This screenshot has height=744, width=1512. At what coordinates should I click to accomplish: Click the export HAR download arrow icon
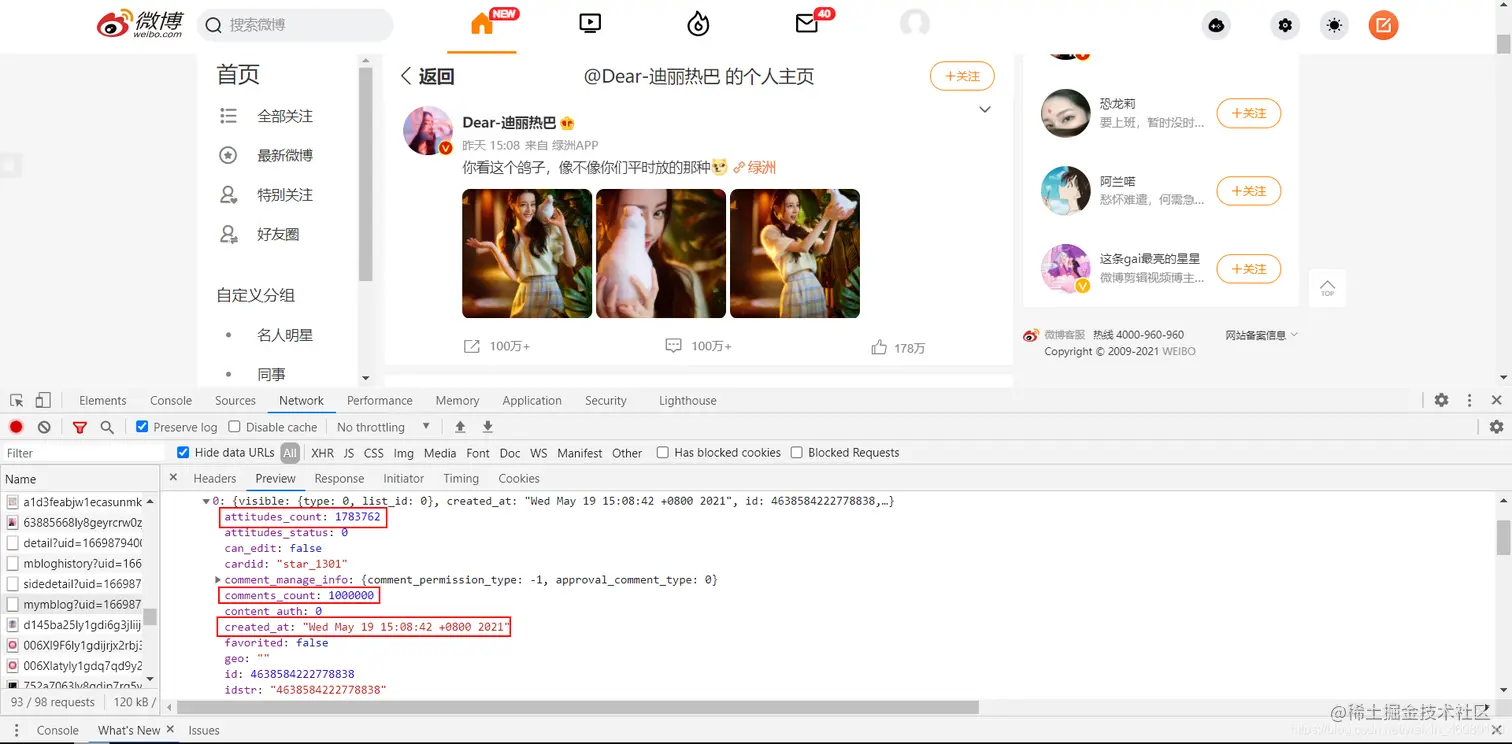click(x=488, y=427)
